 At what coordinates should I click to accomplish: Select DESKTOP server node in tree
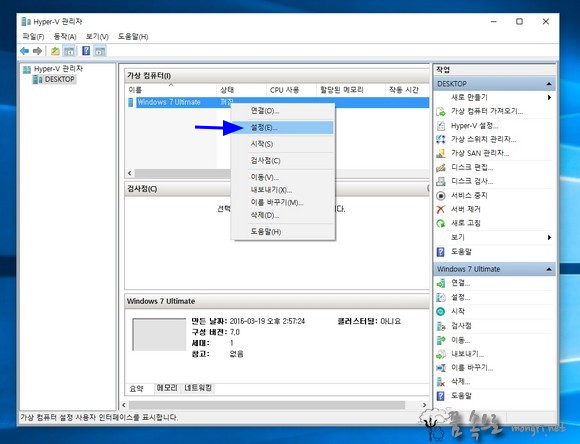(60, 79)
